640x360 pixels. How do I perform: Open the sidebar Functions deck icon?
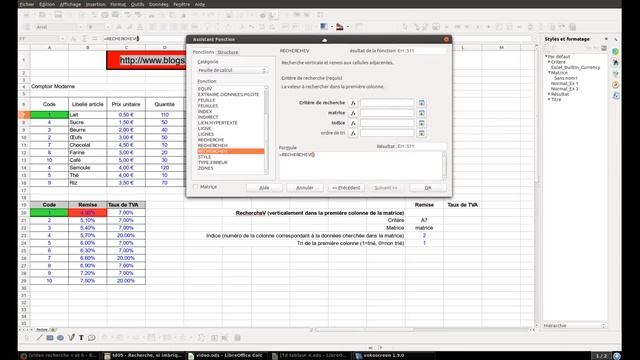616,96
